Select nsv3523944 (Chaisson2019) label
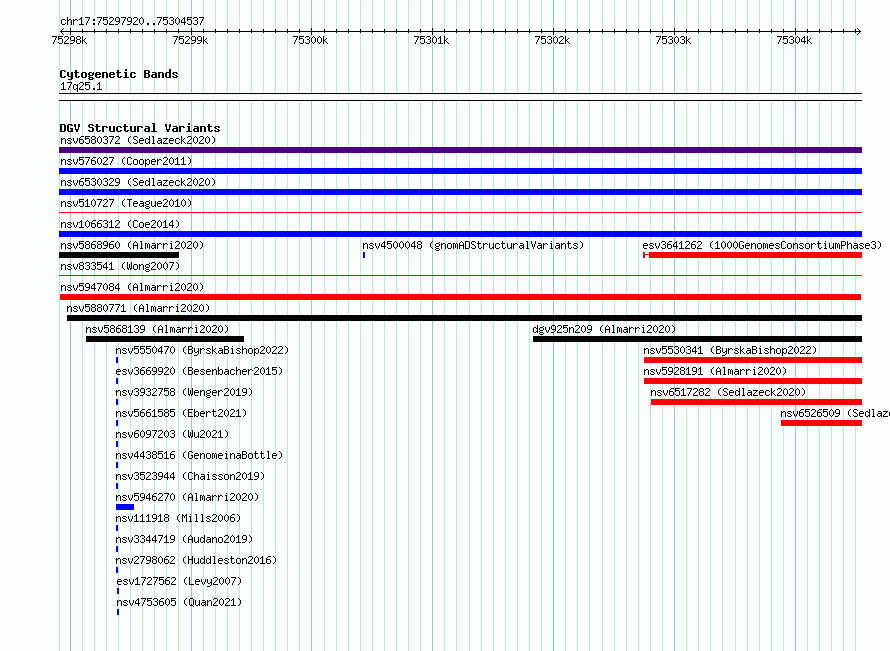The width and height of the screenshot is (890, 651). (190, 476)
